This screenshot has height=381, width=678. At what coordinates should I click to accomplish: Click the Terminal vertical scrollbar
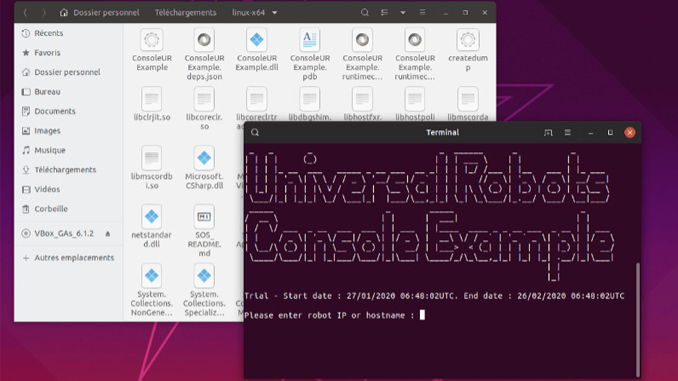(x=638, y=319)
